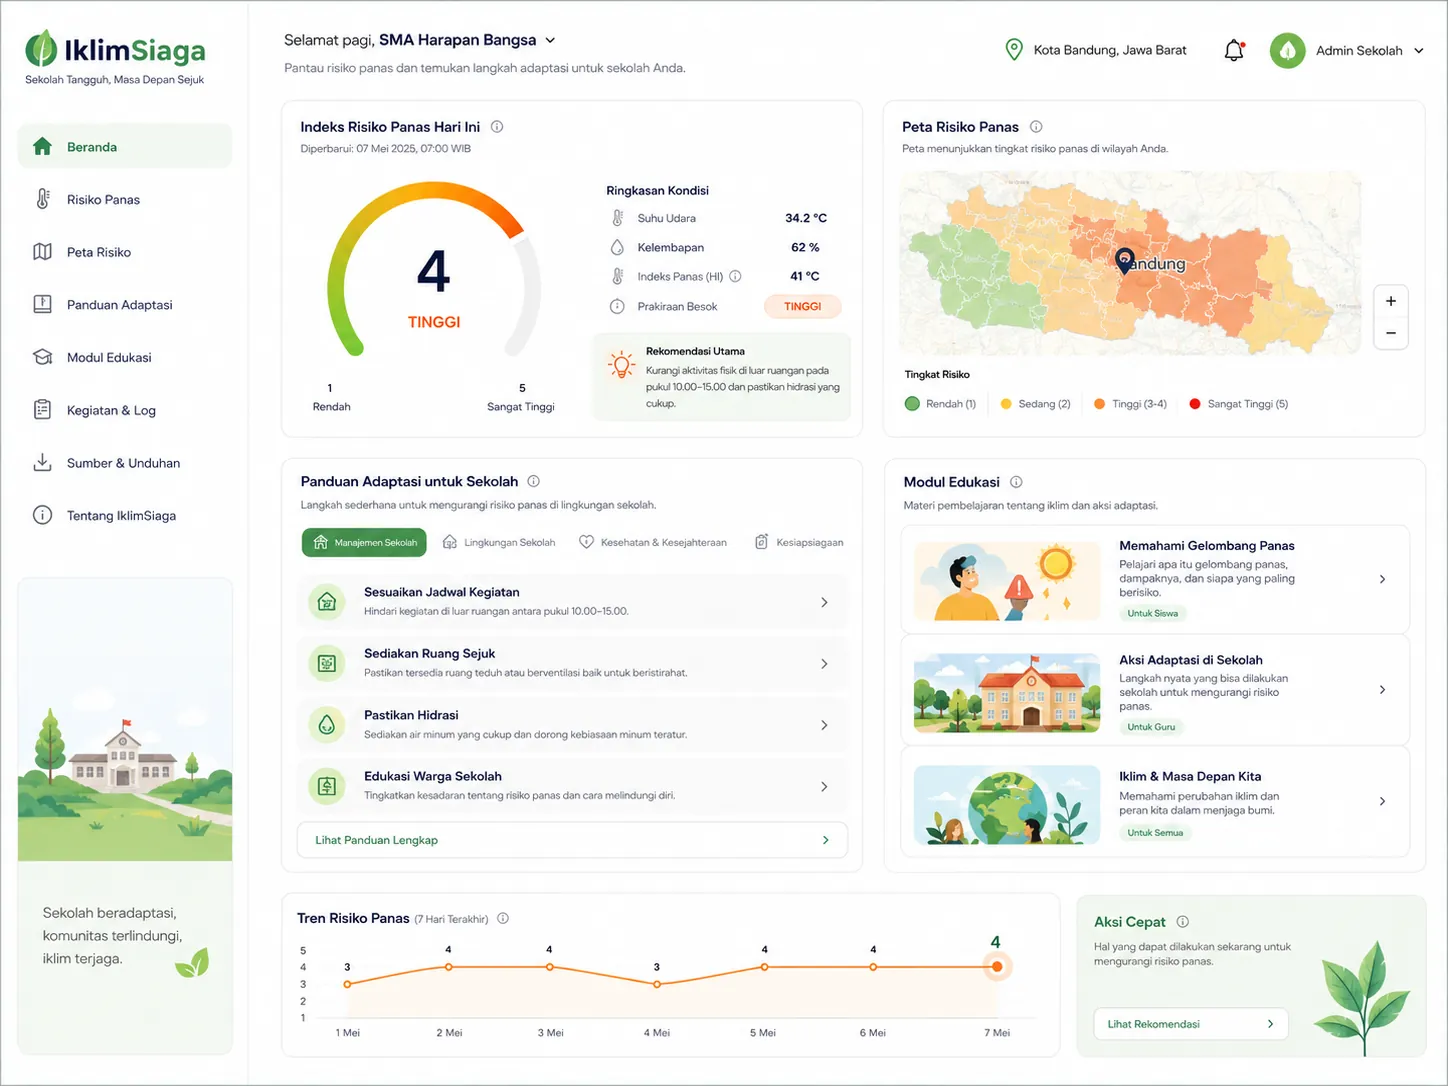
Task: Select the Manajemen Sekolah tab
Action: pos(364,542)
